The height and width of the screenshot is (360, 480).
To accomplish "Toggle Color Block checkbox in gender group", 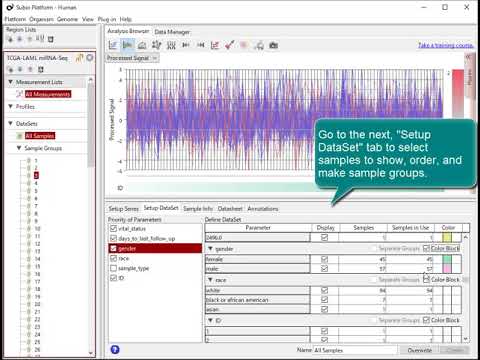I will pos(426,248).
